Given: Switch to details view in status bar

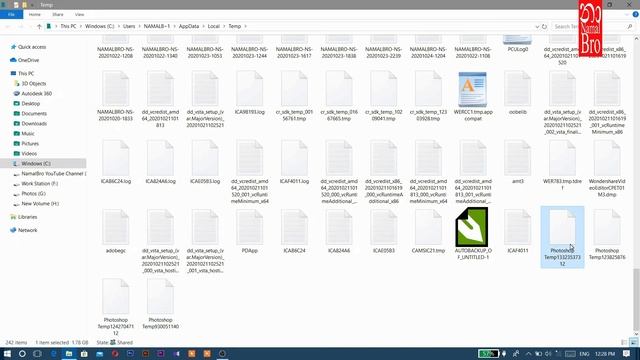Looking at the screenshot, I should (624, 342).
